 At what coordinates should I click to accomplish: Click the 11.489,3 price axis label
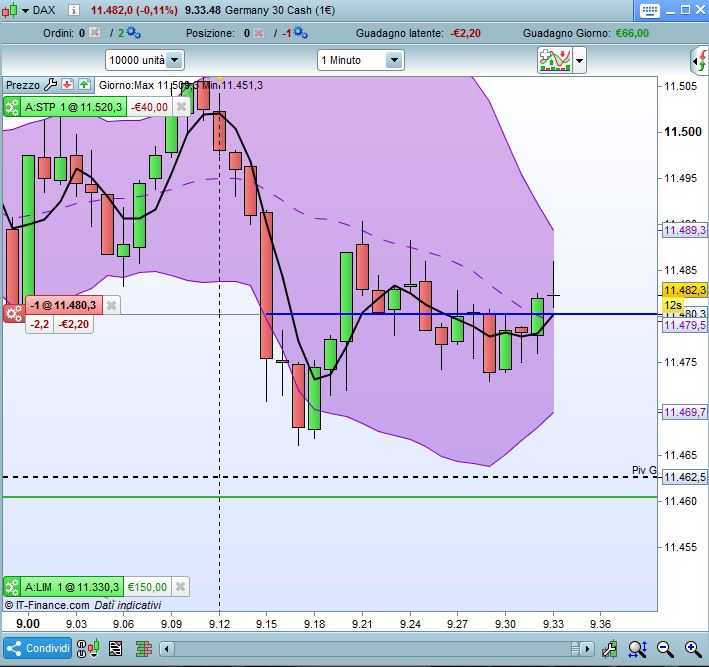click(685, 230)
